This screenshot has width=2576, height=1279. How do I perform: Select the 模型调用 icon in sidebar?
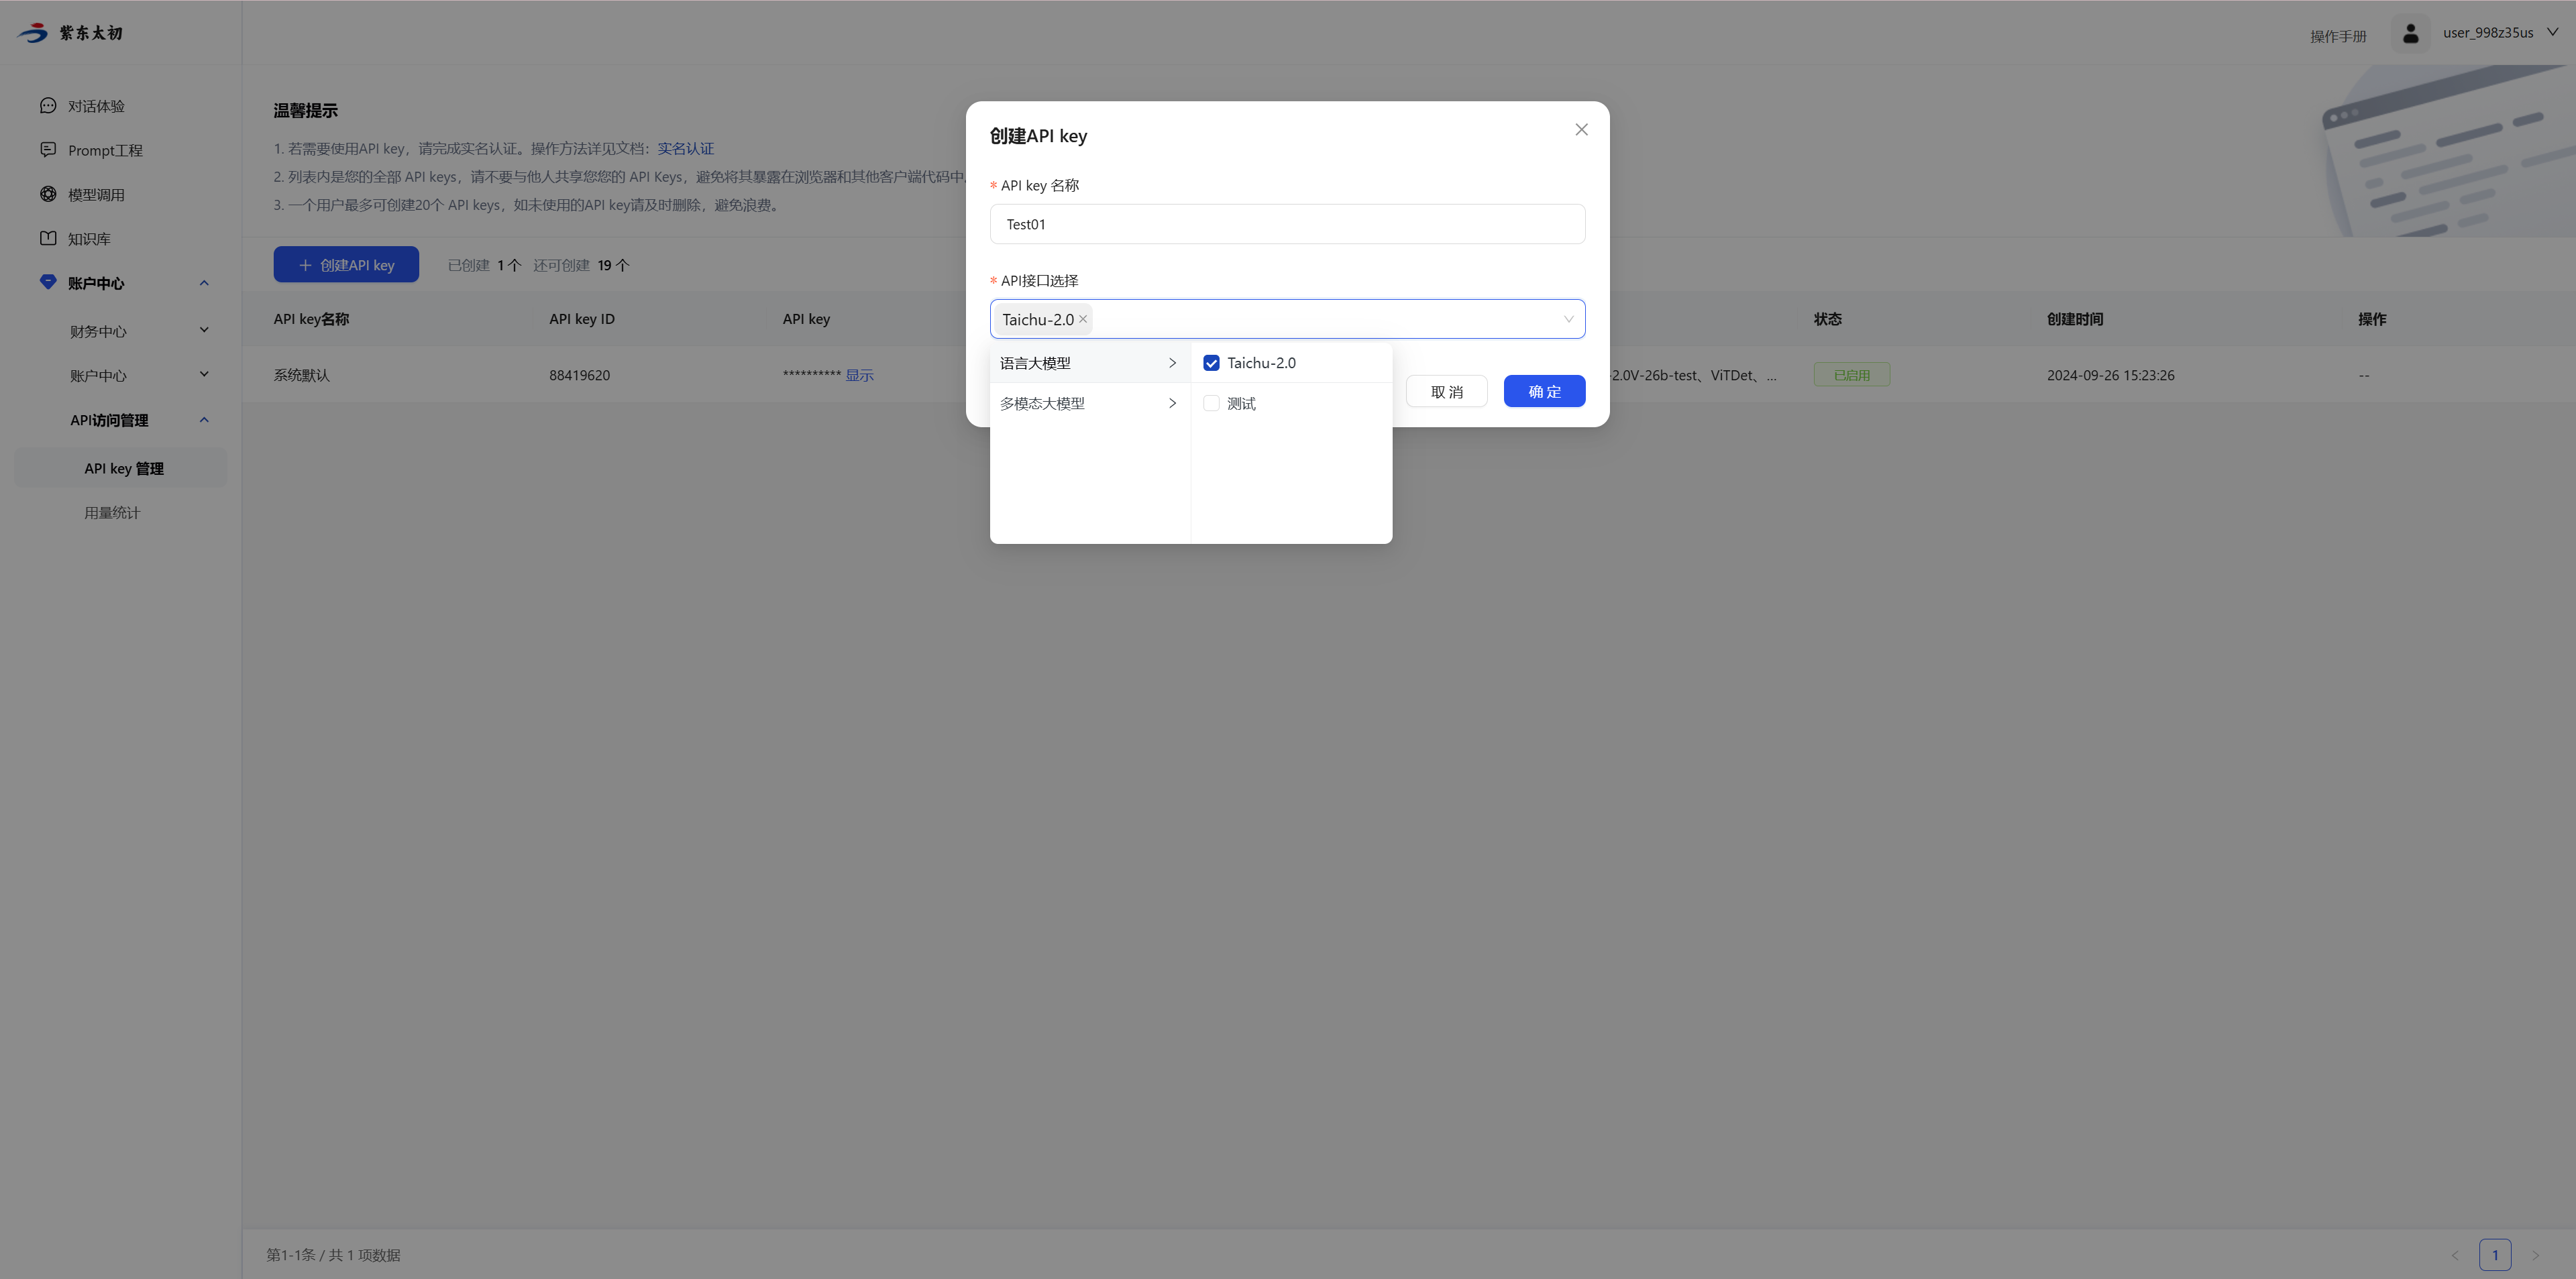(47, 194)
